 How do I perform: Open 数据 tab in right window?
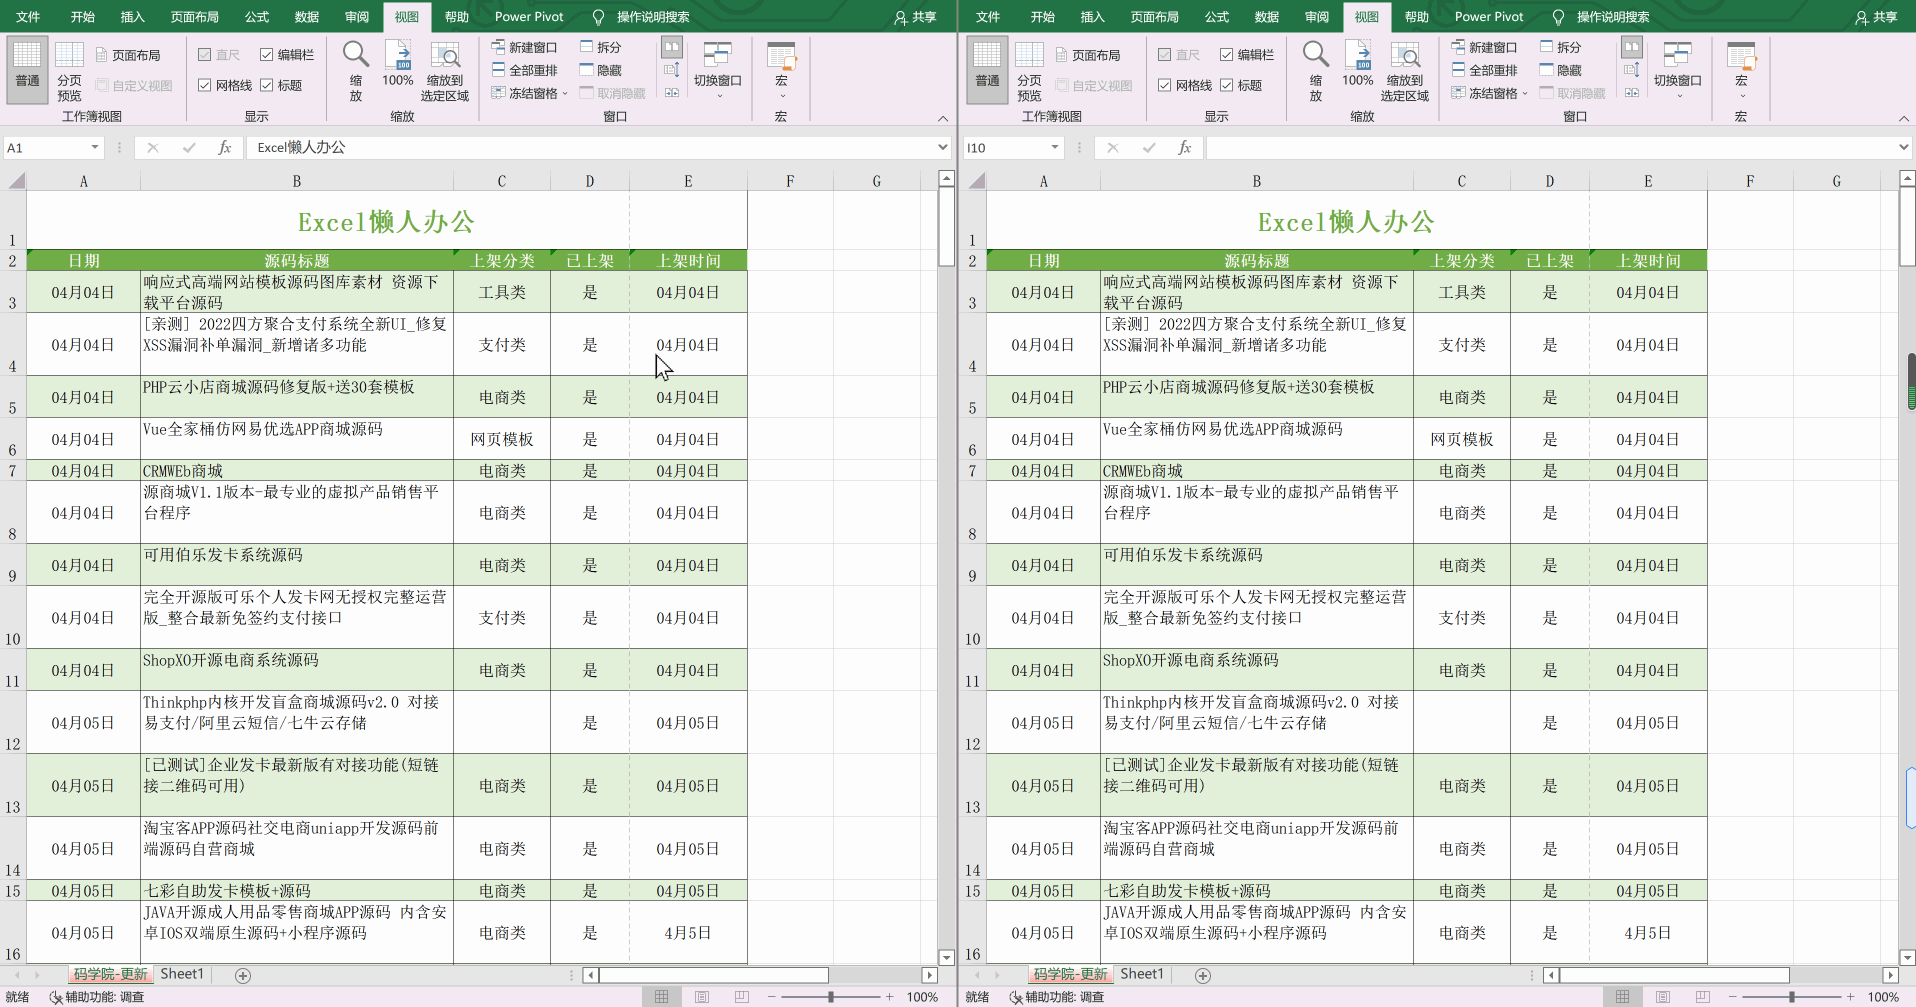tap(1267, 17)
